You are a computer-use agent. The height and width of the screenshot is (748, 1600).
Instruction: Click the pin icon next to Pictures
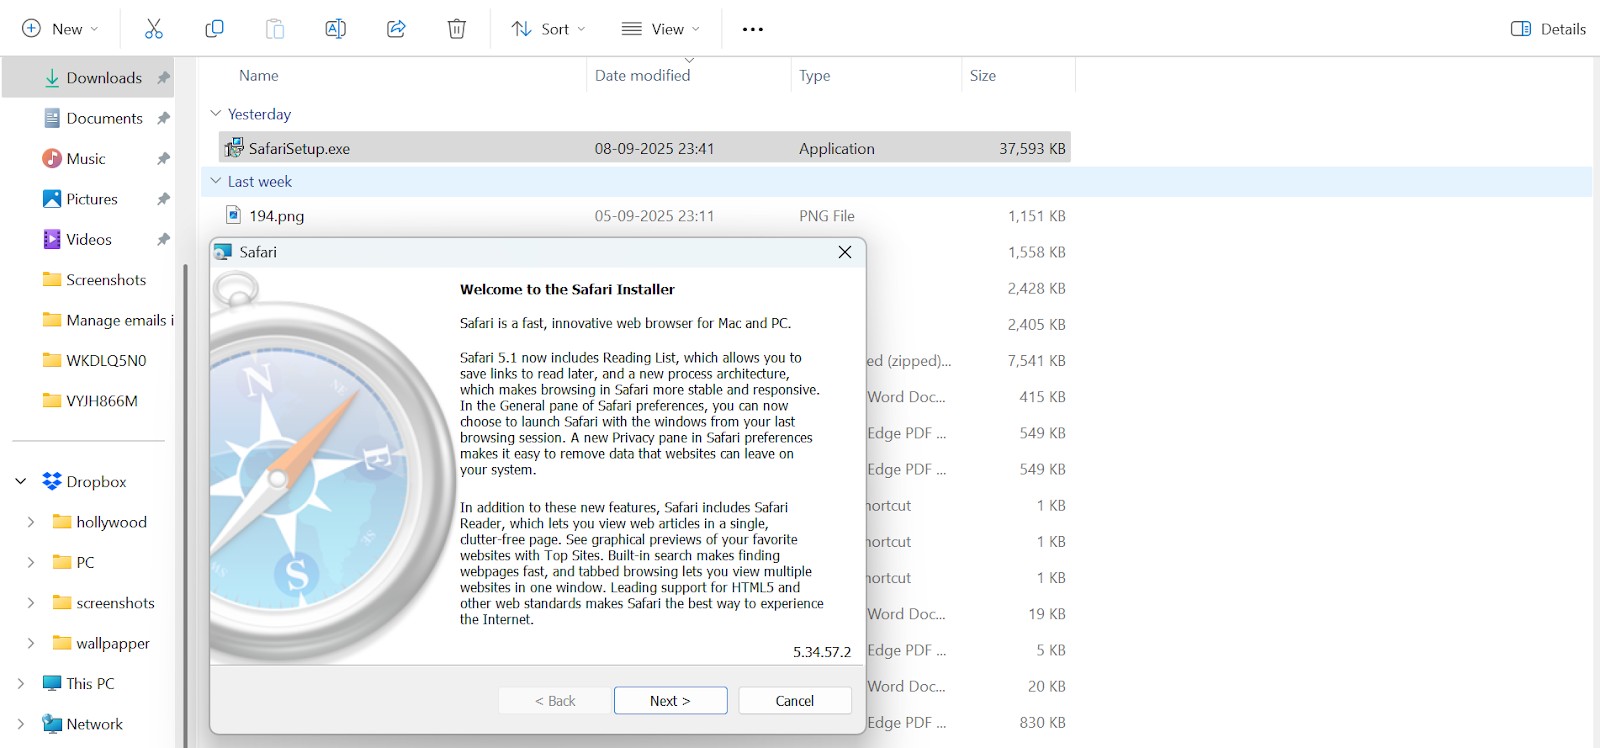pos(163,199)
